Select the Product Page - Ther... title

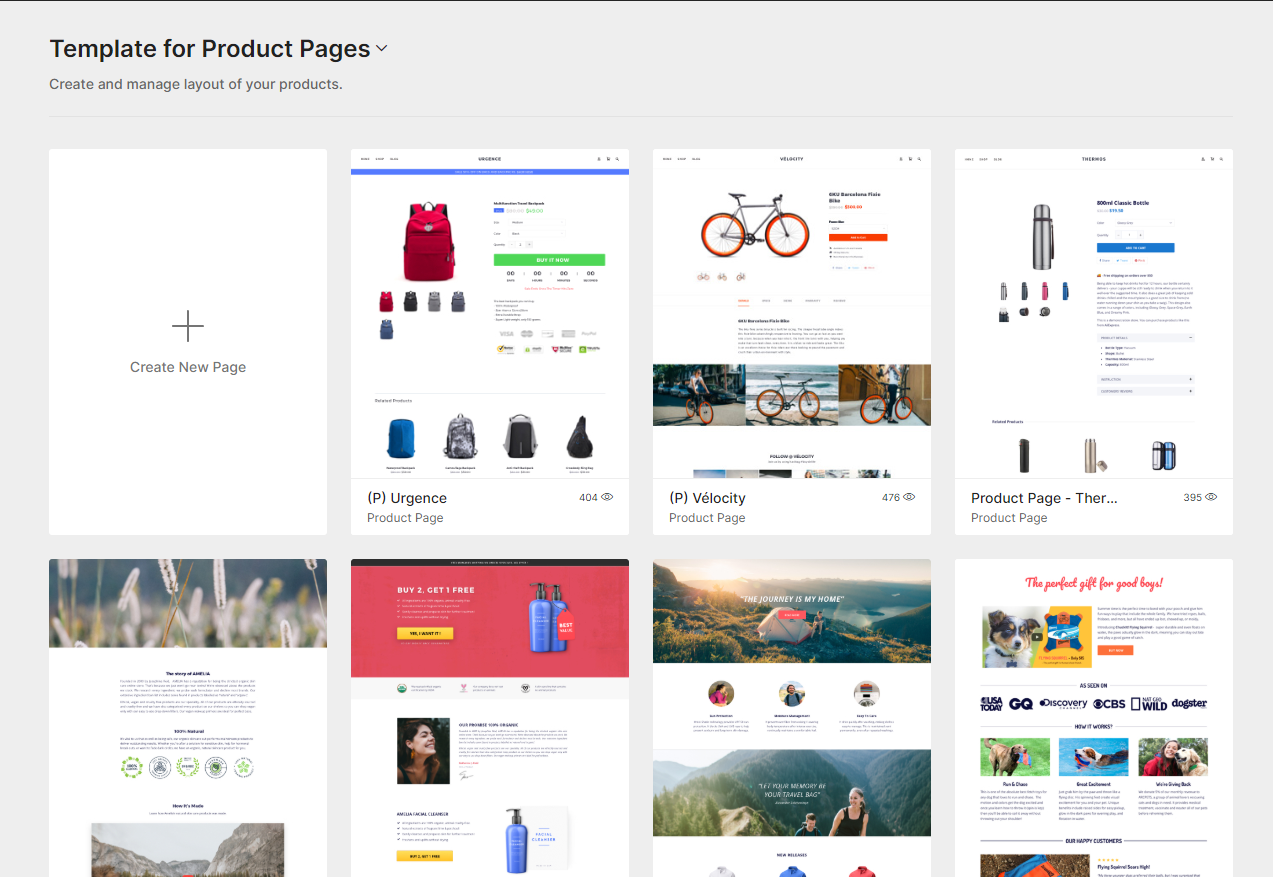[x=1044, y=497]
